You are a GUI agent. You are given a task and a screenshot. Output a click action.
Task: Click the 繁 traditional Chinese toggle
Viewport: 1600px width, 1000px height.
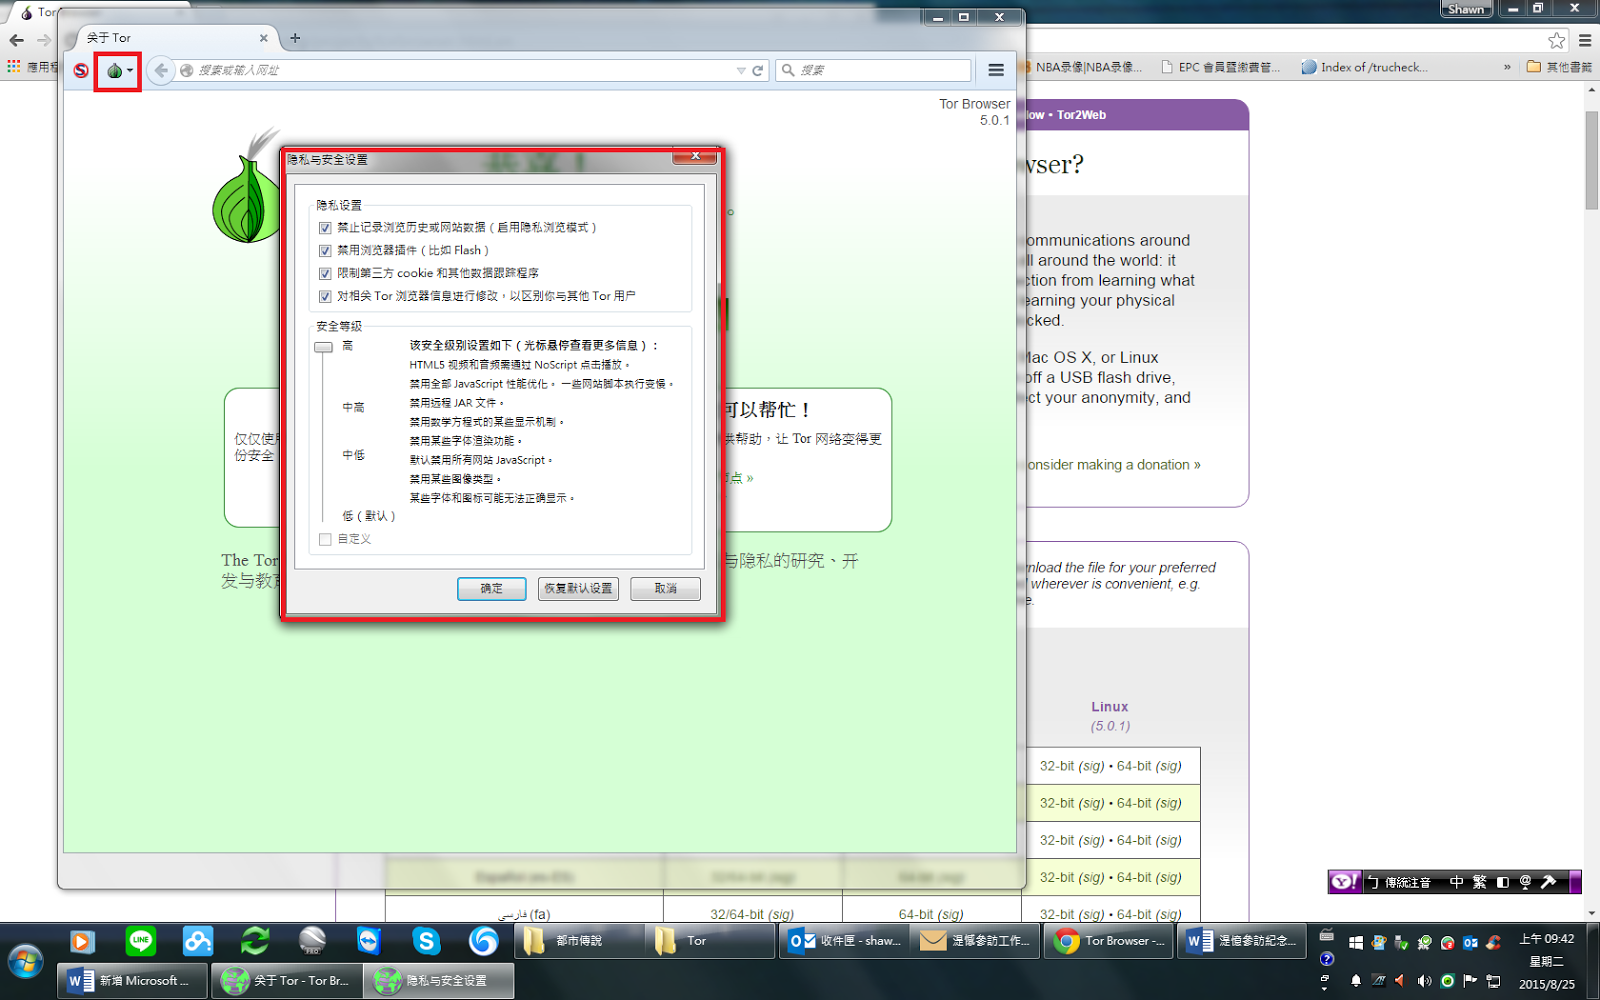coord(1479,882)
